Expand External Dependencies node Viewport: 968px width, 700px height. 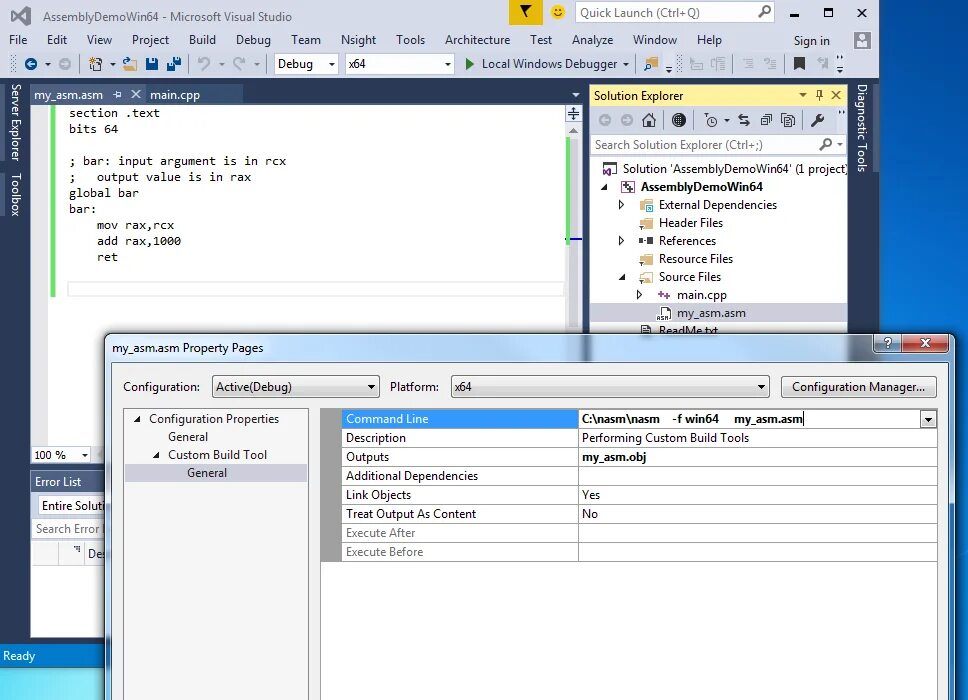[x=621, y=204]
